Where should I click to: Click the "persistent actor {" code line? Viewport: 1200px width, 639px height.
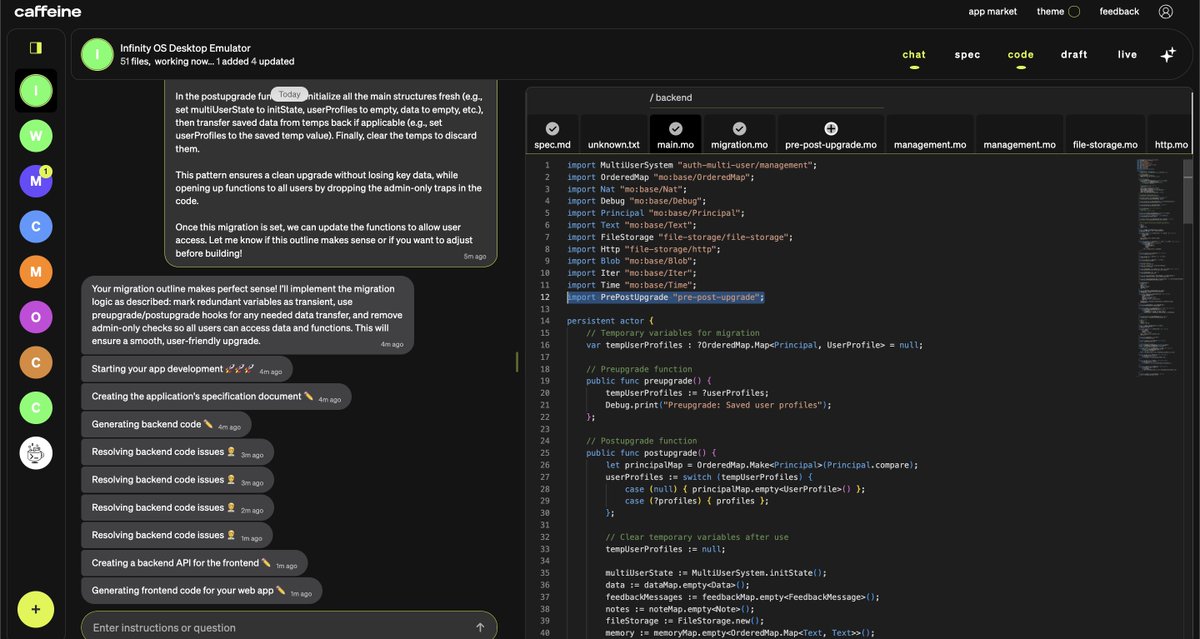coord(609,321)
